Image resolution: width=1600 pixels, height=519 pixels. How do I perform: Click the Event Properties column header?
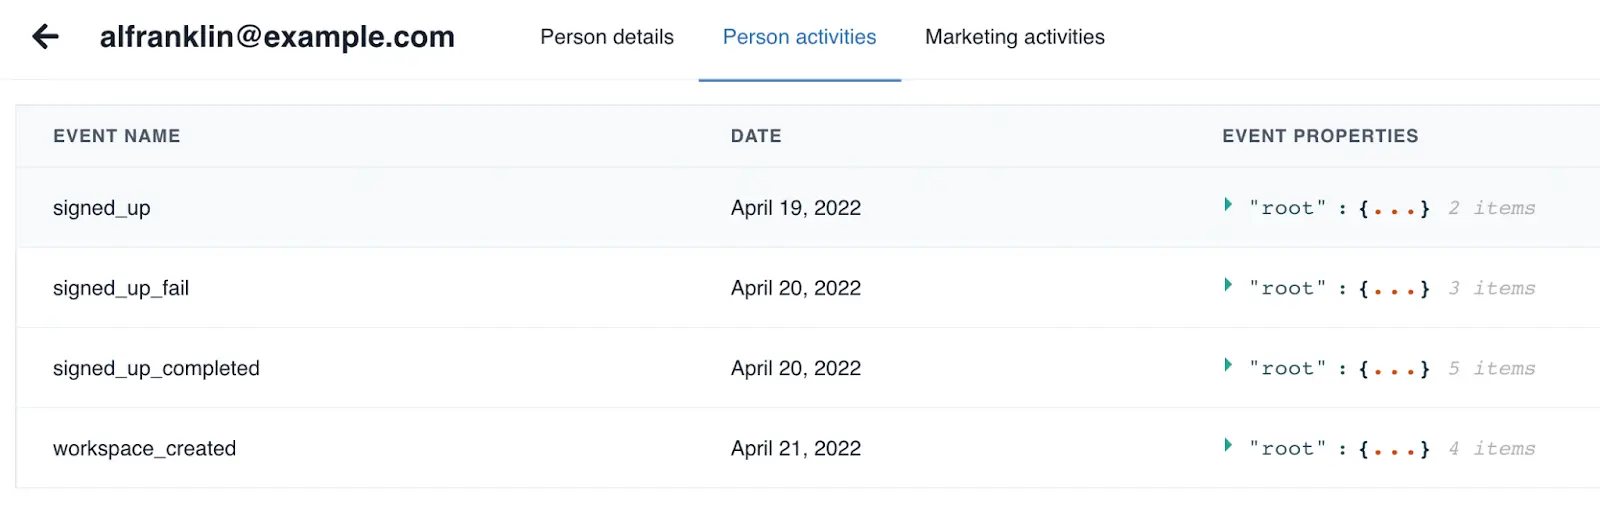coord(1320,136)
